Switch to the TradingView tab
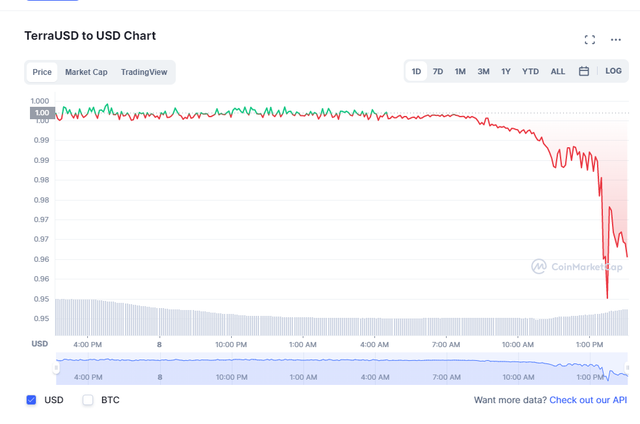This screenshot has height=424, width=640. 144,72
